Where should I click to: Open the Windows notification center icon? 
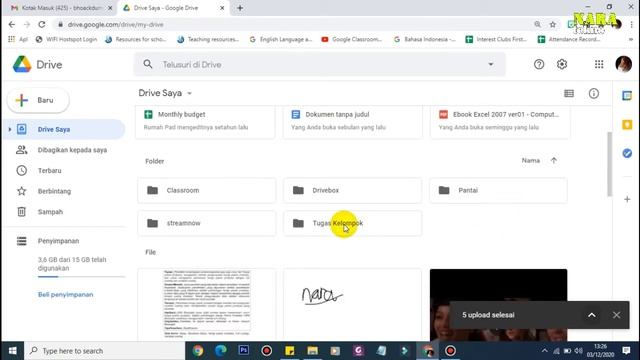626,350
